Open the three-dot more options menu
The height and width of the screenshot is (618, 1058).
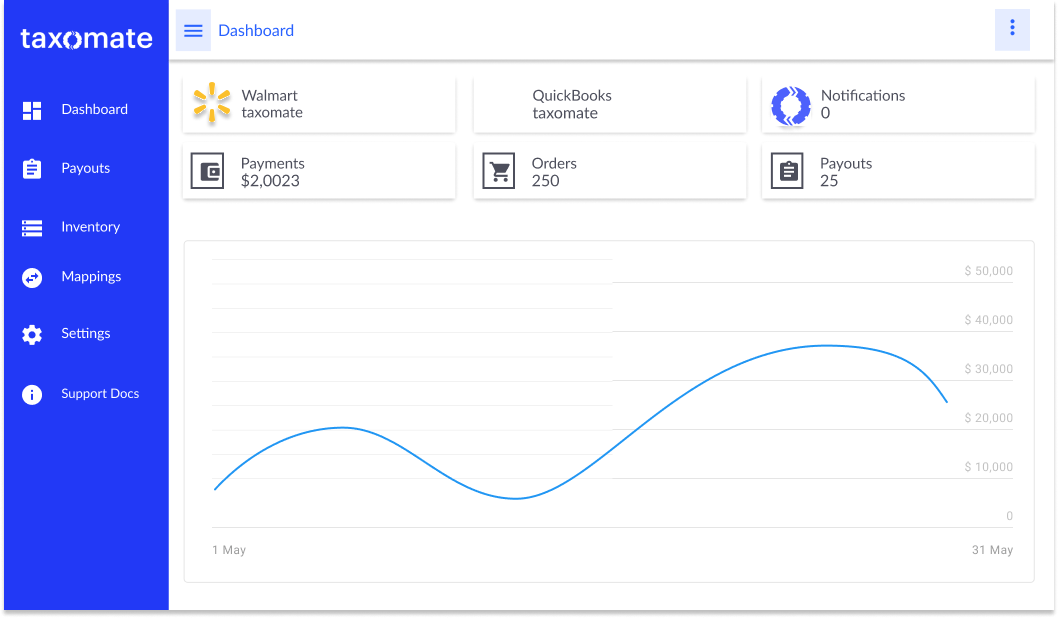[1012, 29]
